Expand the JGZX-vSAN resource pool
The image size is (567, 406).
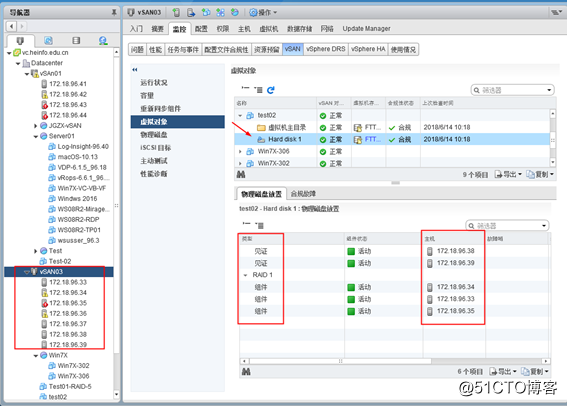[x=35, y=126]
